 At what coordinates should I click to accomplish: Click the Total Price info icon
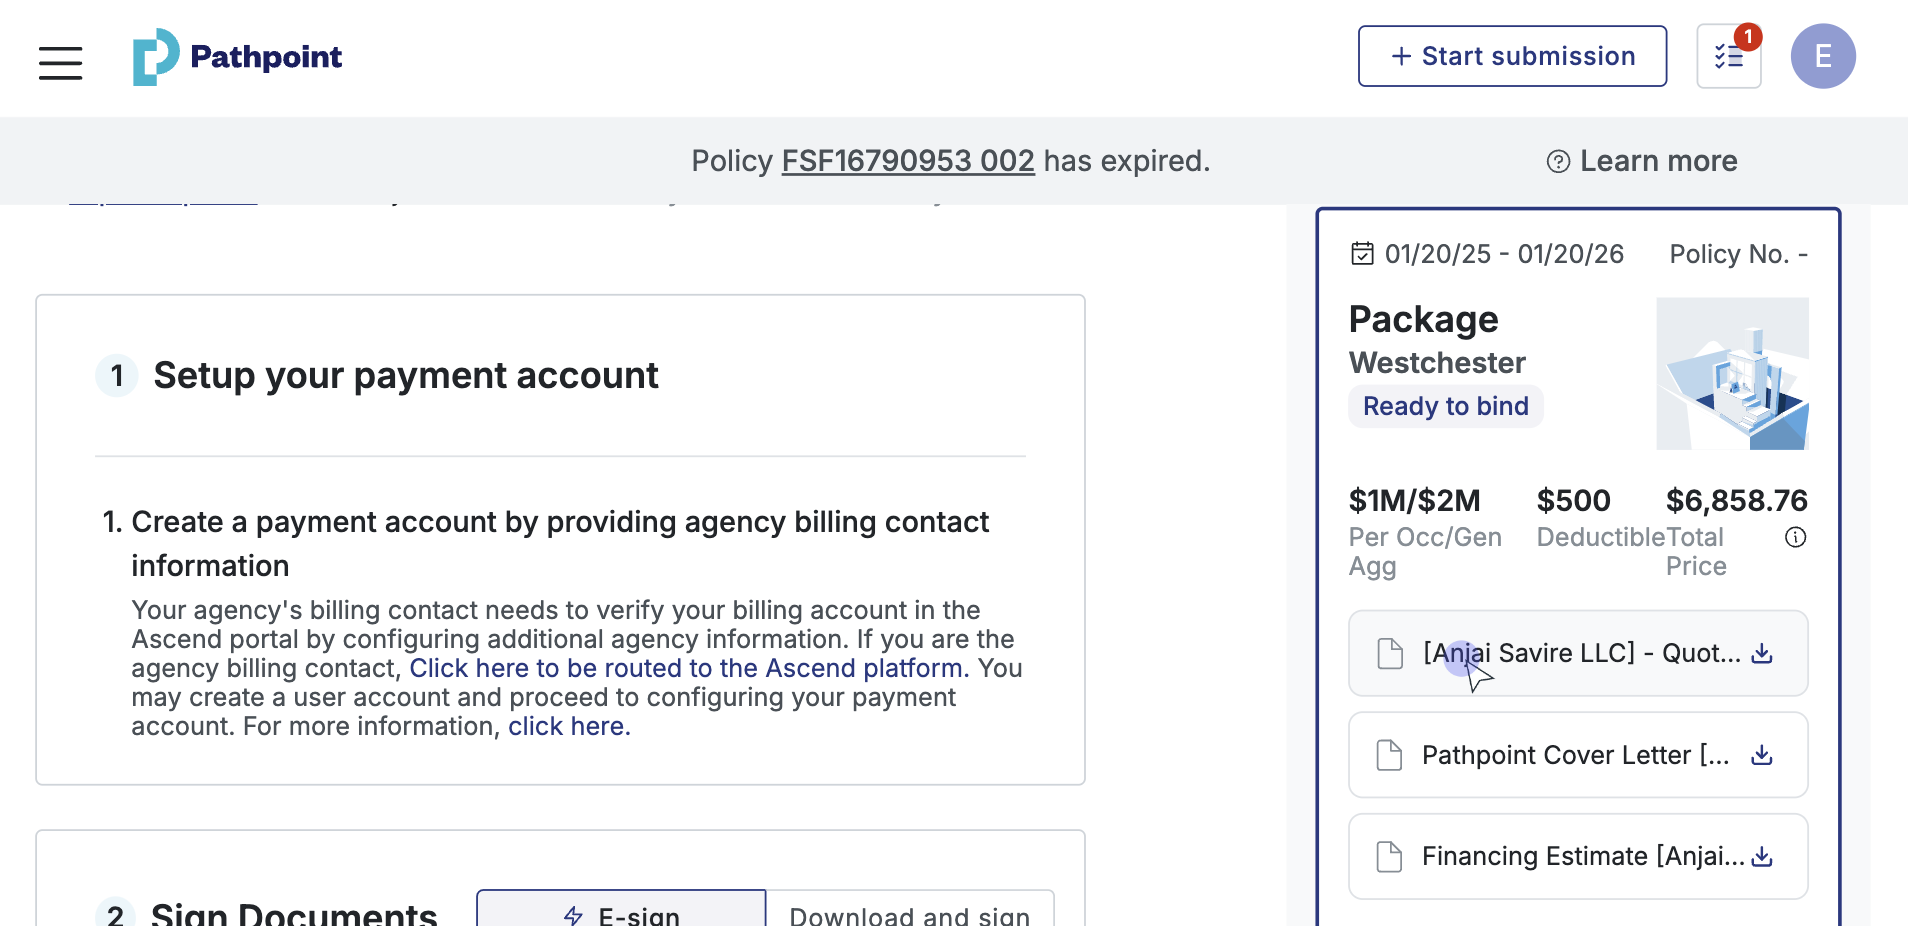pos(1796,538)
